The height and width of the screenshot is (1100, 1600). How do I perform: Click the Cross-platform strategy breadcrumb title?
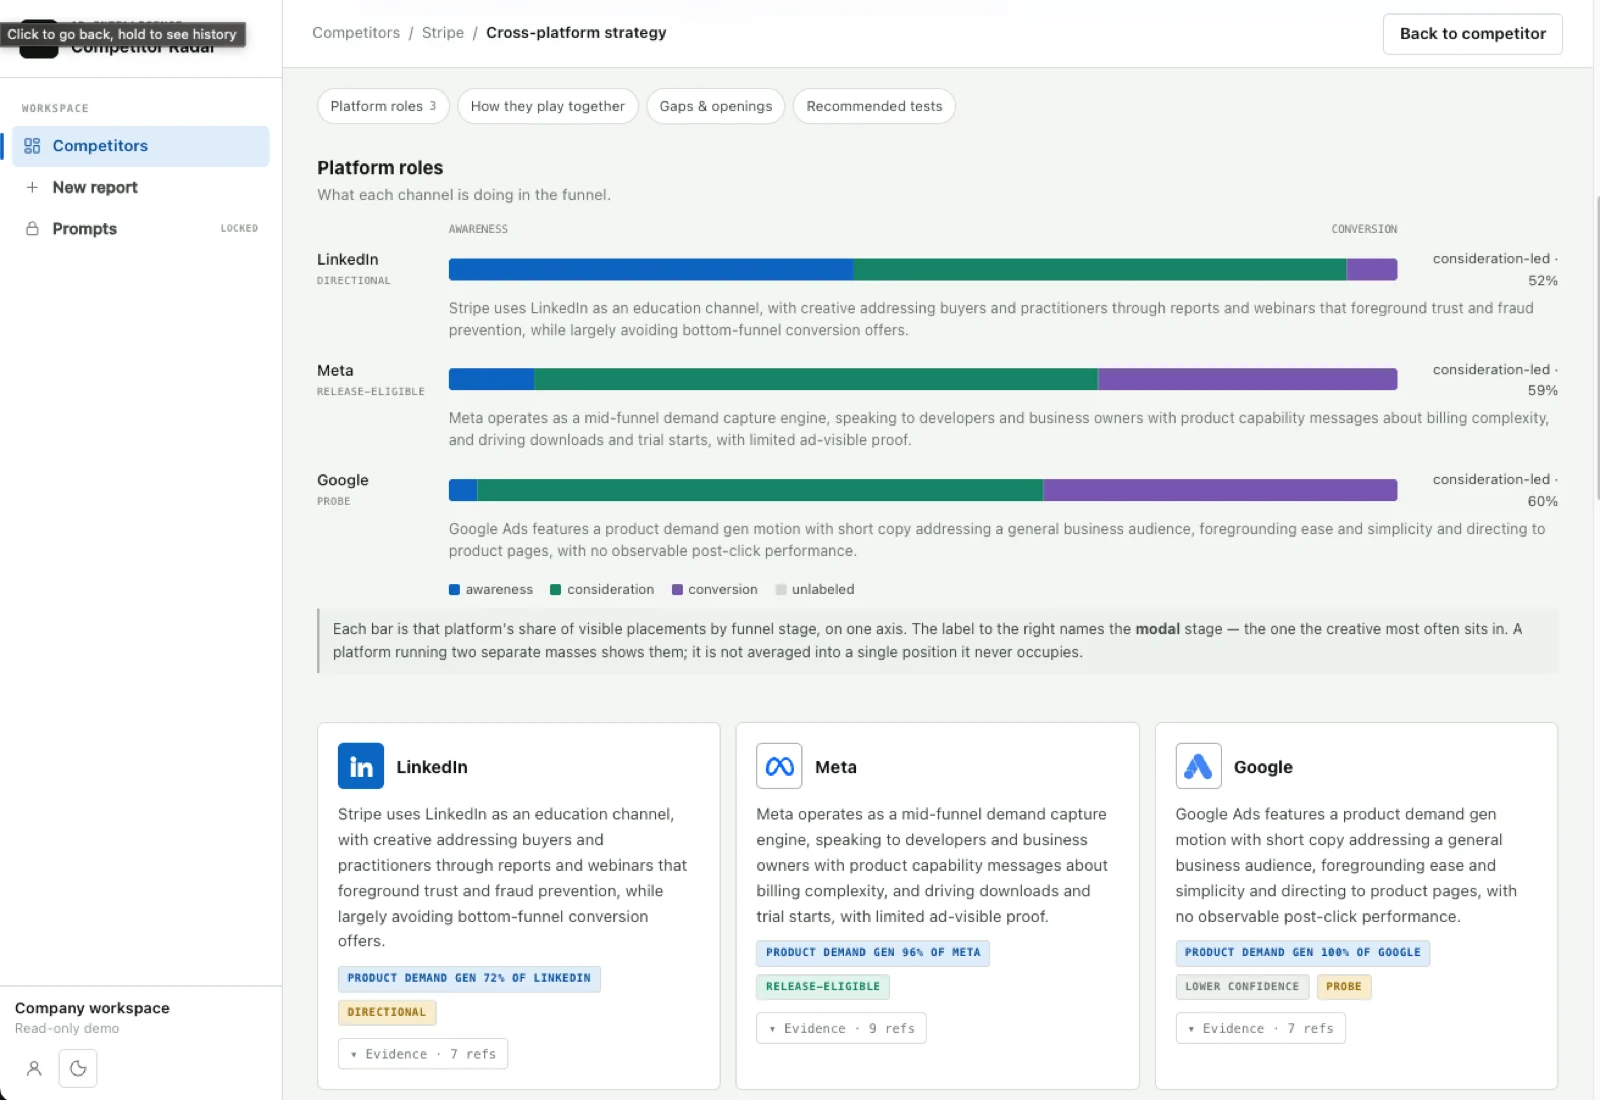[576, 33]
